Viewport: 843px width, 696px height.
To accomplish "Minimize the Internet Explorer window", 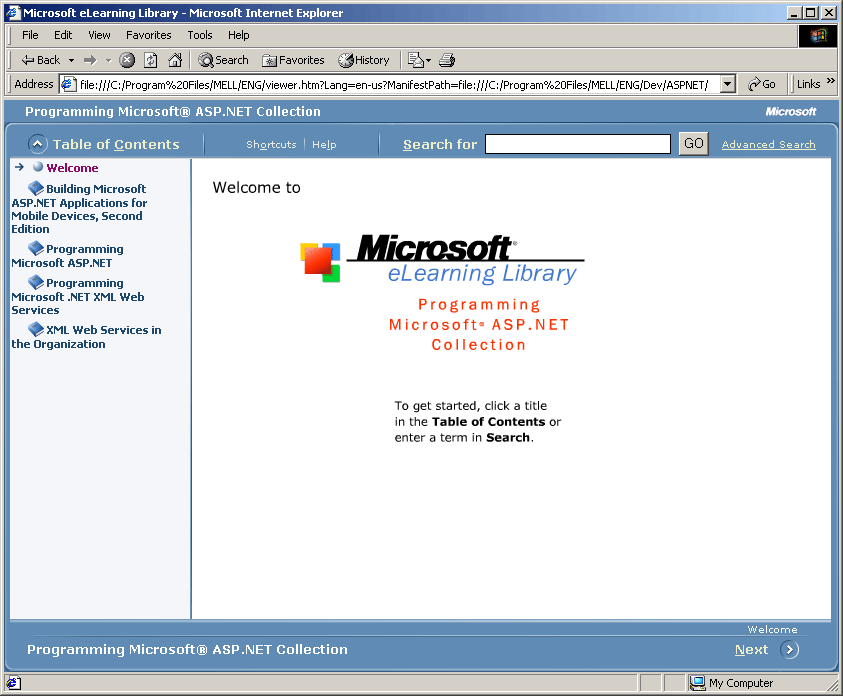I will tap(794, 12).
